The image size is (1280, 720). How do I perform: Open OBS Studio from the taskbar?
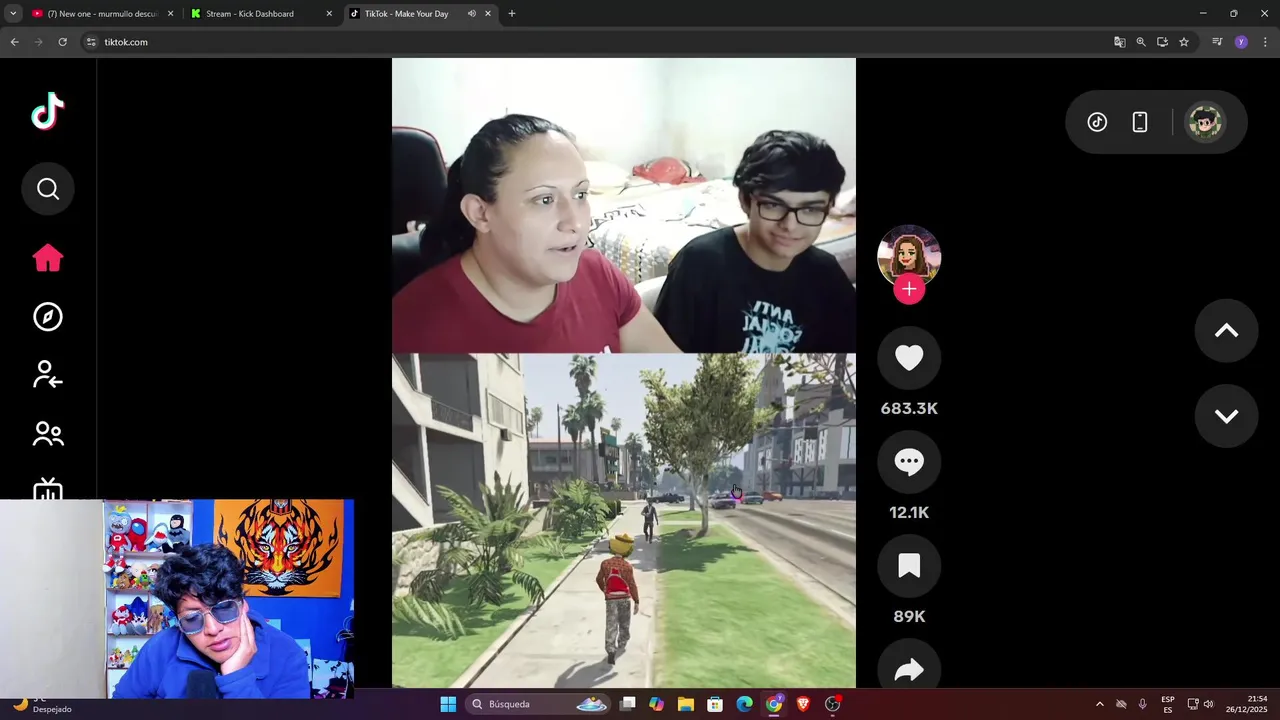(832, 704)
